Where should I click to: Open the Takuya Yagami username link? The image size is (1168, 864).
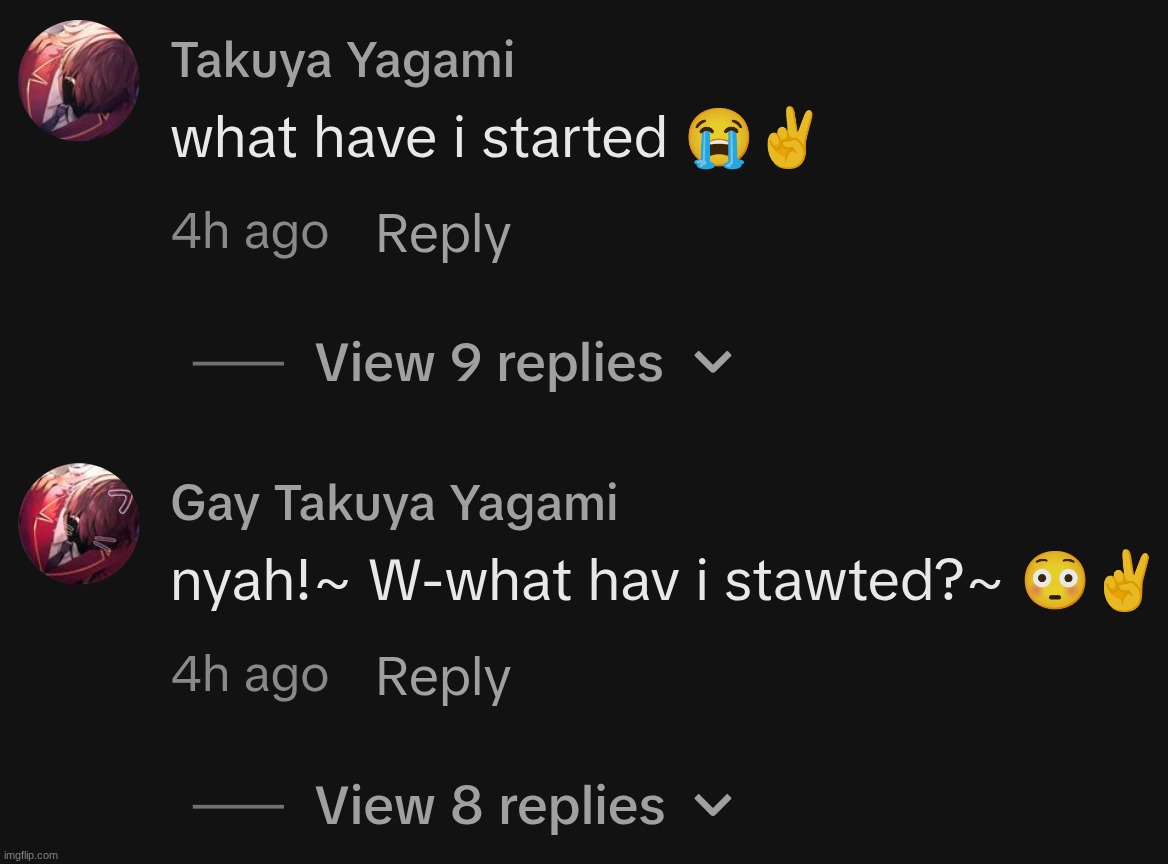tap(342, 62)
